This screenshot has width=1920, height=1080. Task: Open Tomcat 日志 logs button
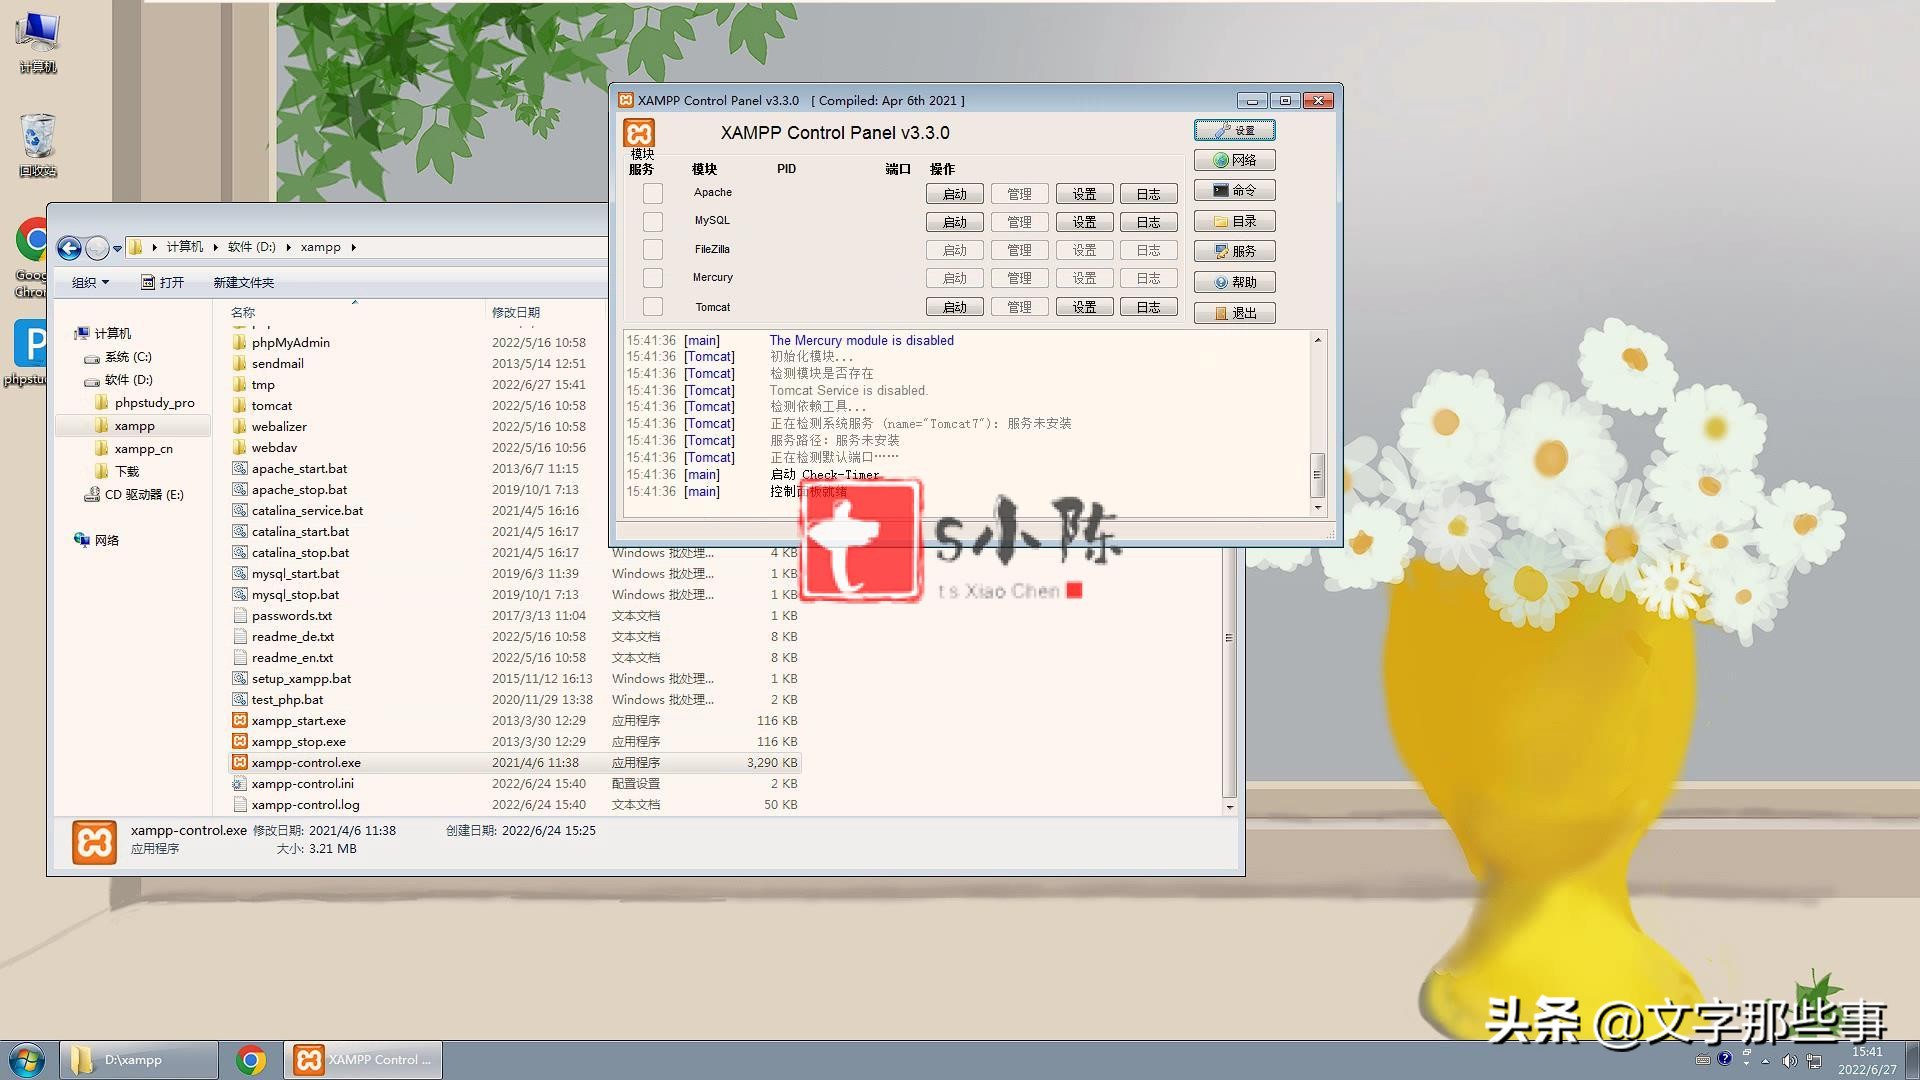[1148, 307]
